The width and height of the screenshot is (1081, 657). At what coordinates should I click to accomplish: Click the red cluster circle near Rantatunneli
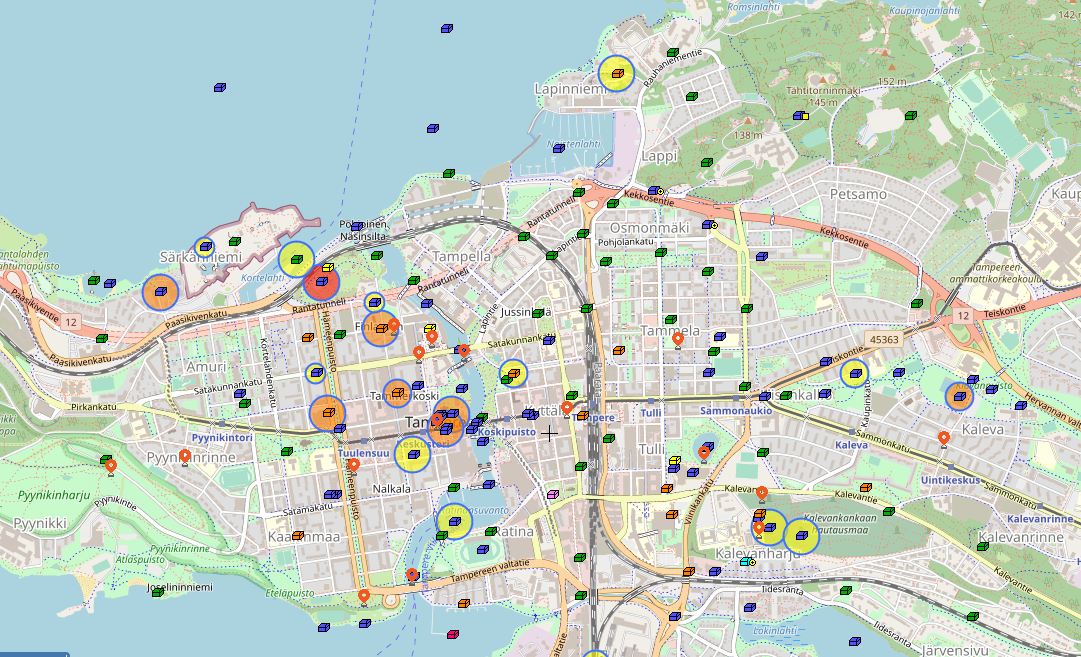coord(321,281)
